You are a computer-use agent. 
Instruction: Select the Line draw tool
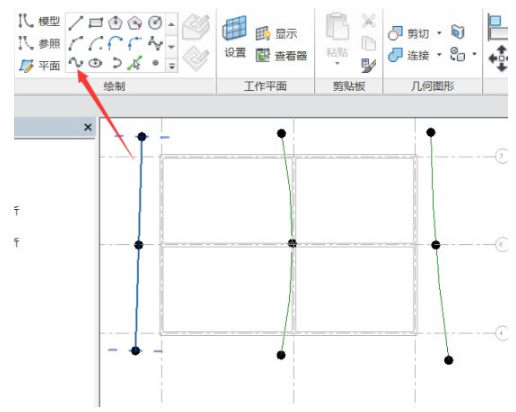[x=76, y=23]
